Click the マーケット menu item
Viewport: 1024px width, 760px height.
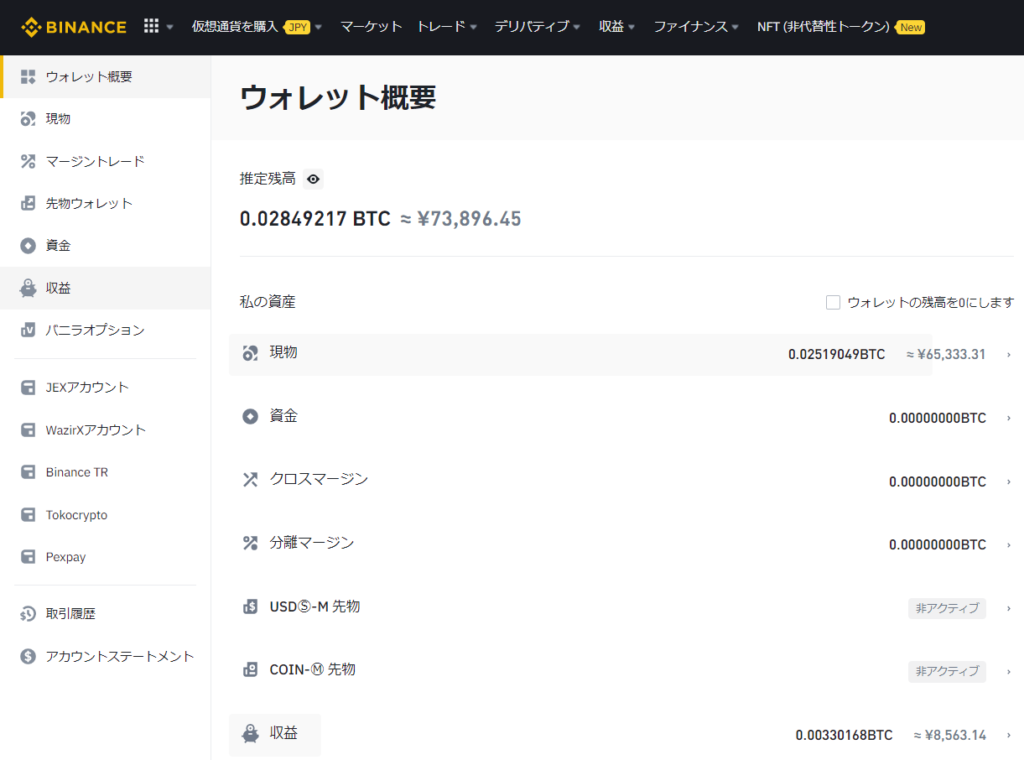point(371,27)
